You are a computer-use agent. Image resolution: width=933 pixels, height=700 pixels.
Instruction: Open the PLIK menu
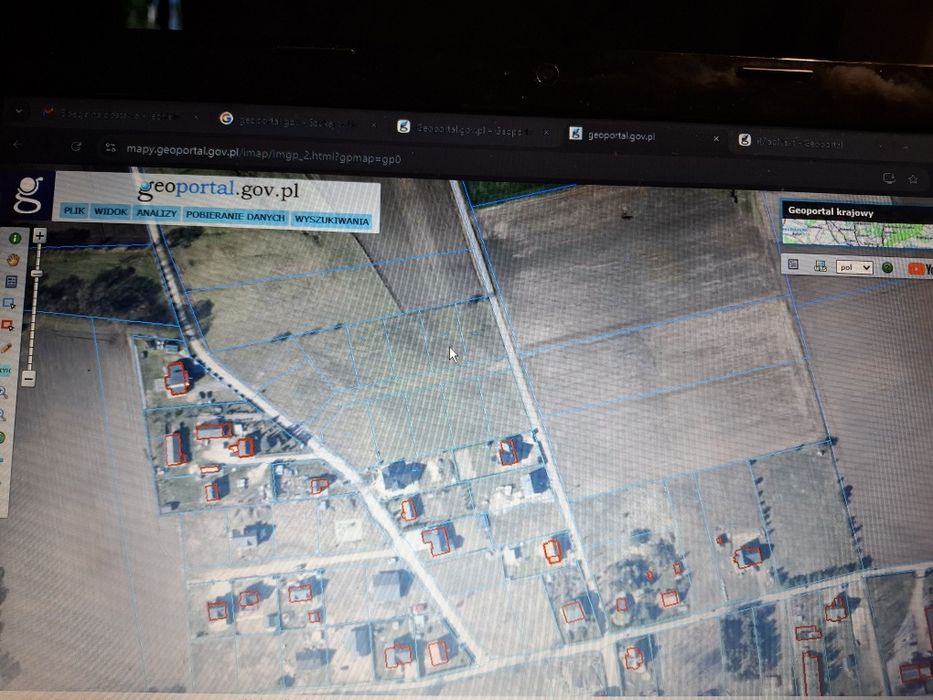[74, 211]
